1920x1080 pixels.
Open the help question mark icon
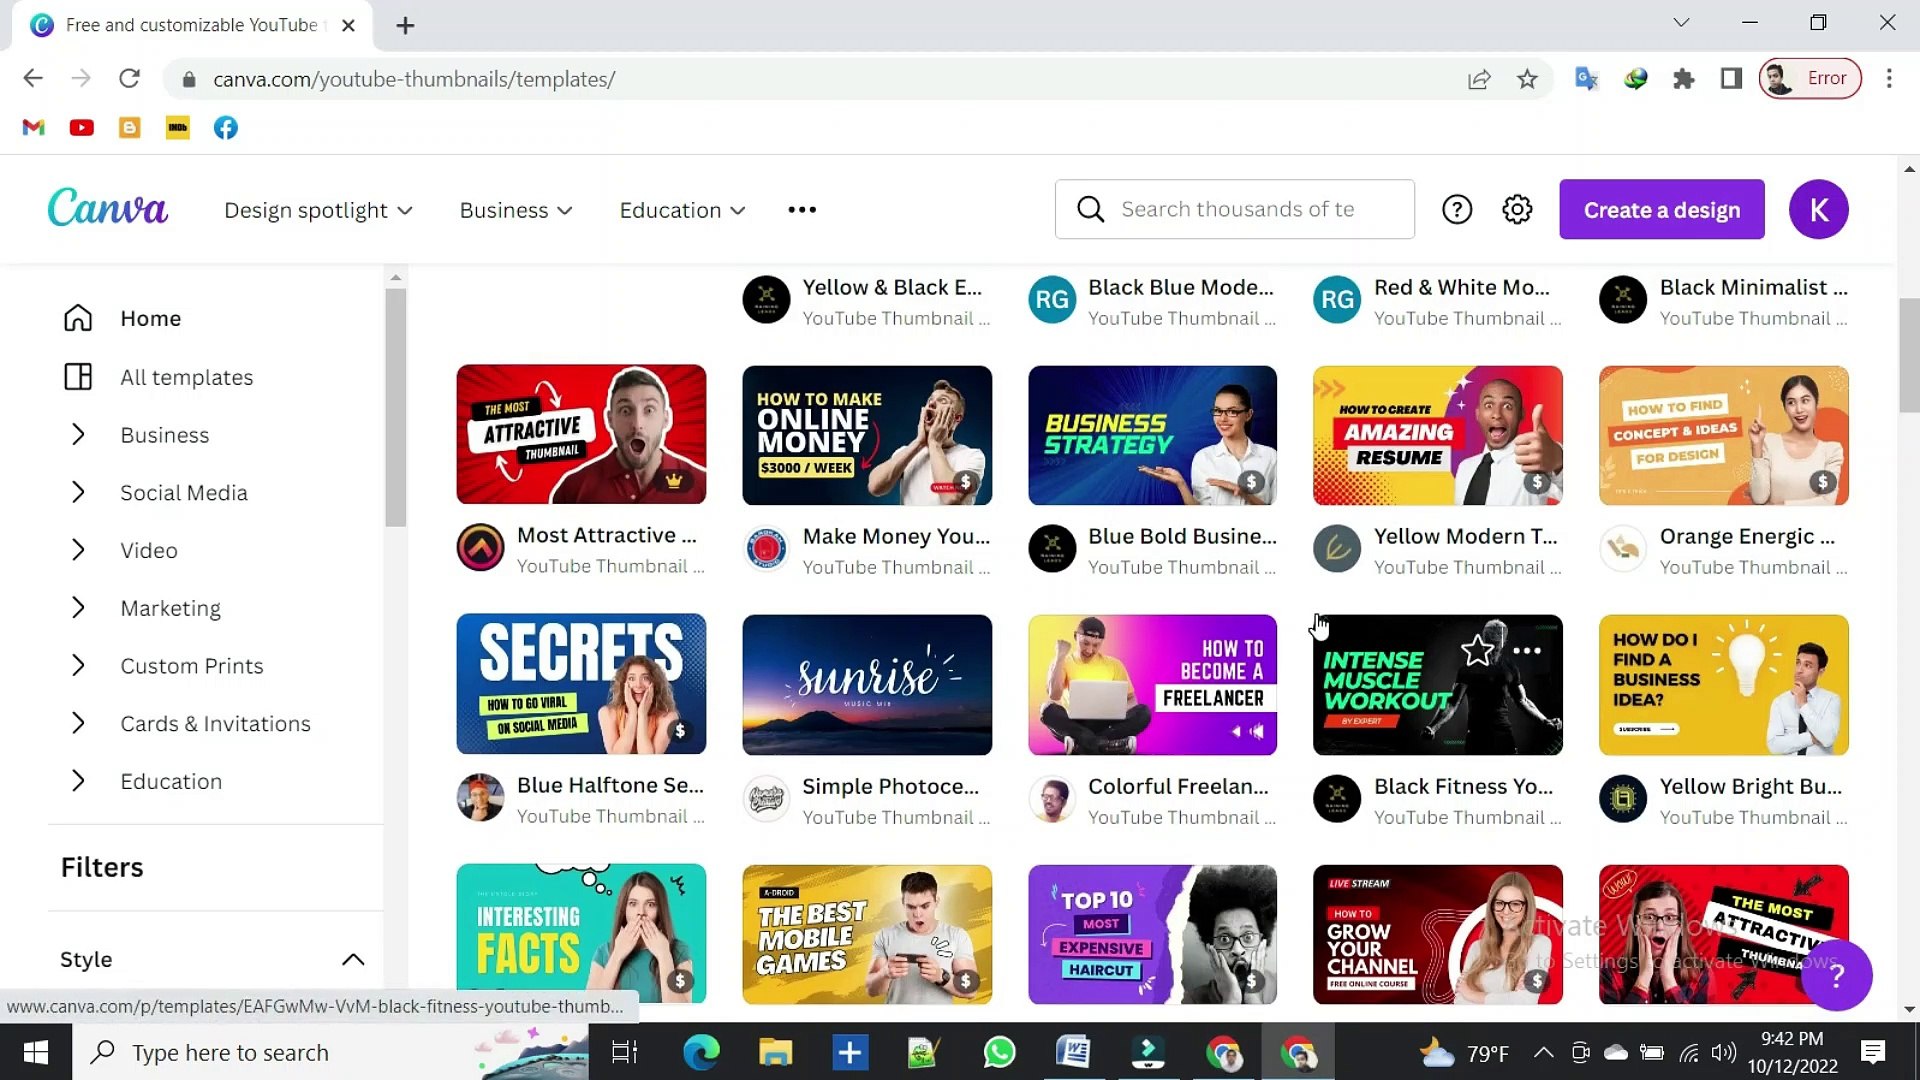1457,209
